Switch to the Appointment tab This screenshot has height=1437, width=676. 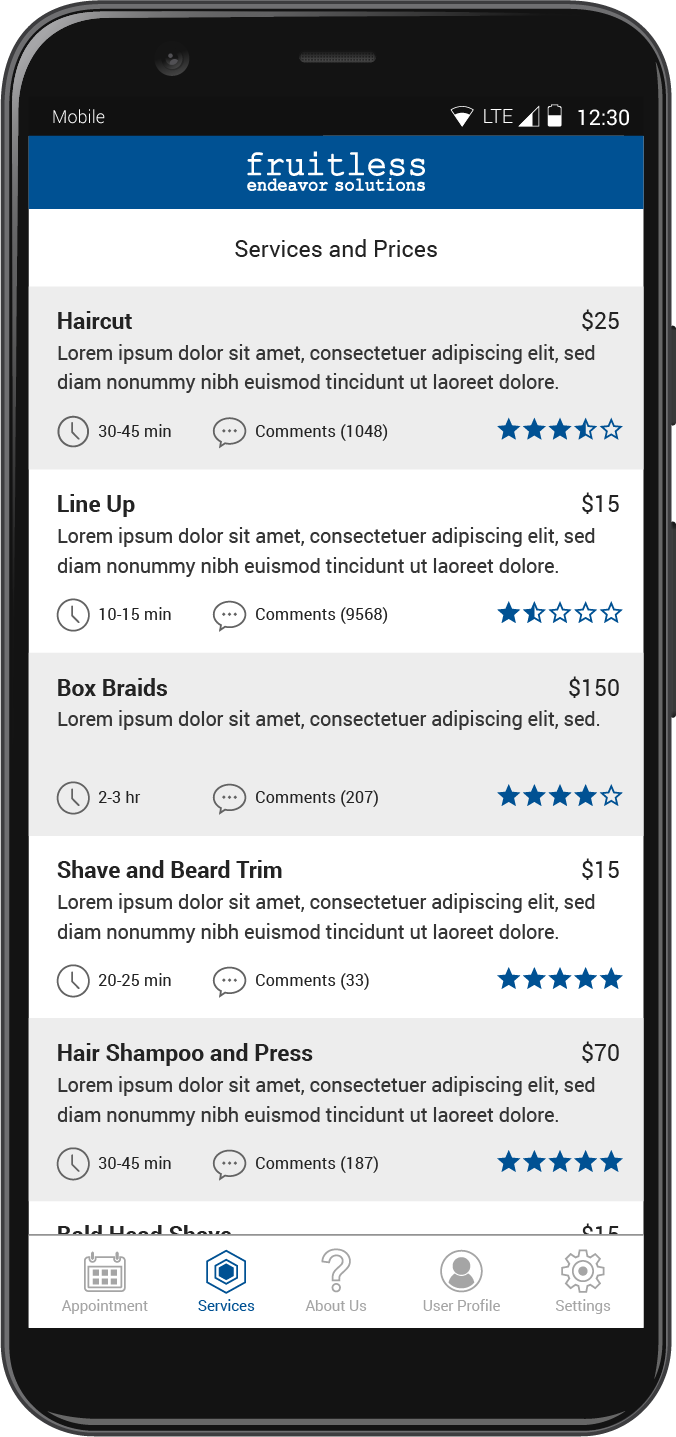click(104, 1282)
